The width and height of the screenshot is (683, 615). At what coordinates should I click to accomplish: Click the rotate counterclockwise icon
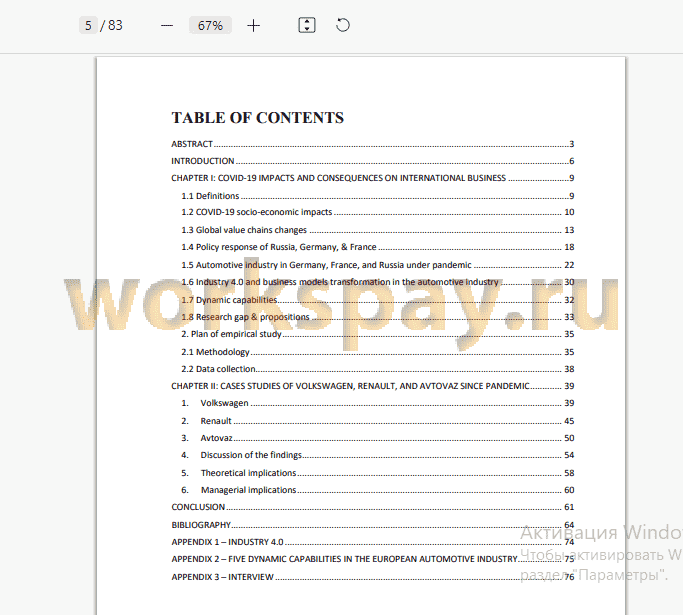click(343, 25)
